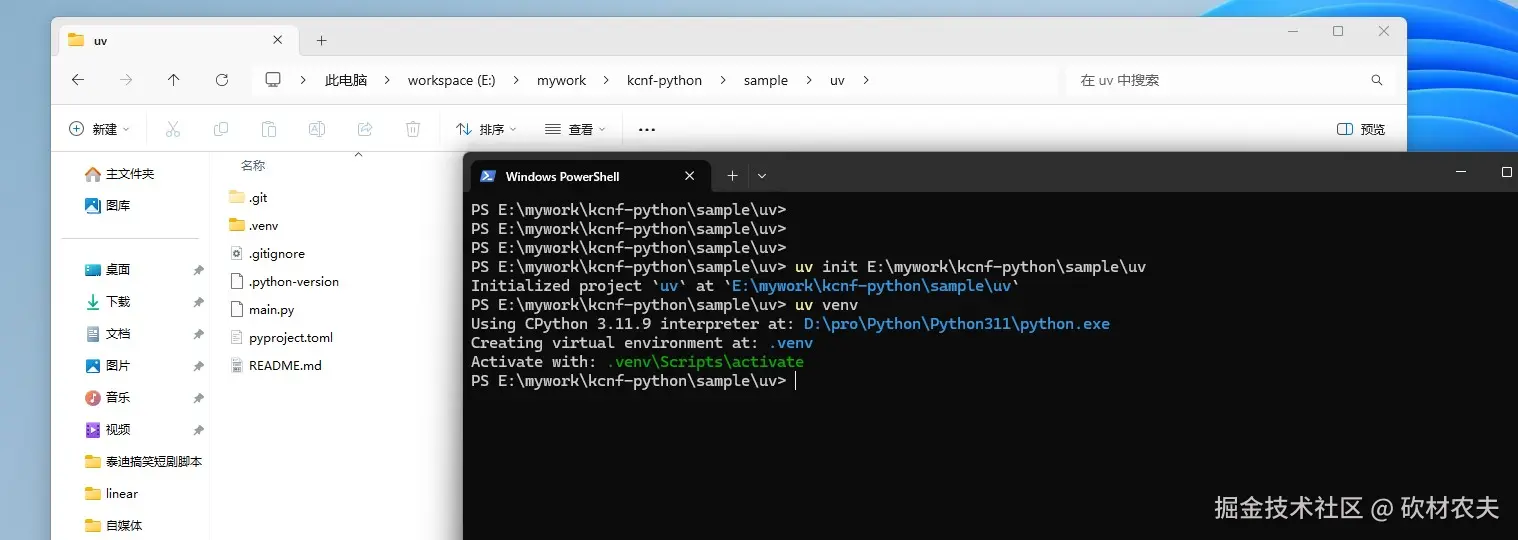This screenshot has width=1518, height=540.
Task: Click the Paste clipboard icon
Action: (269, 129)
